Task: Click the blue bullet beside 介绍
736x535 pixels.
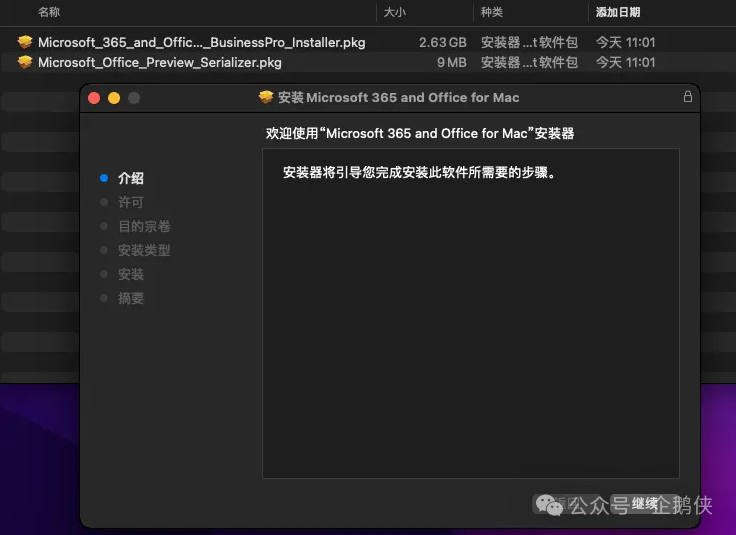Action: pos(104,178)
